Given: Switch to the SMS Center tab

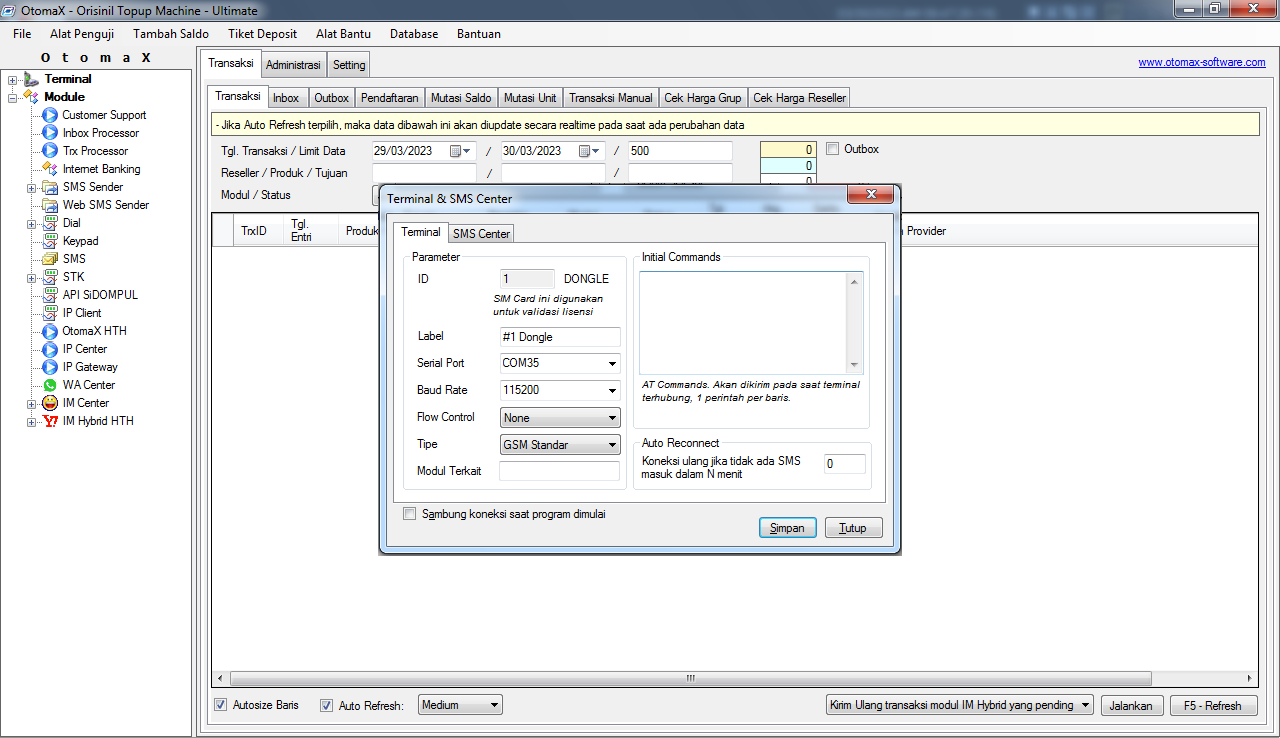Looking at the screenshot, I should 481,234.
